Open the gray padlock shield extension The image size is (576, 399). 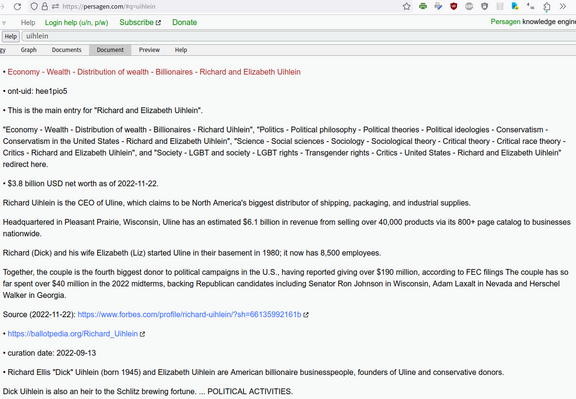tap(485, 6)
